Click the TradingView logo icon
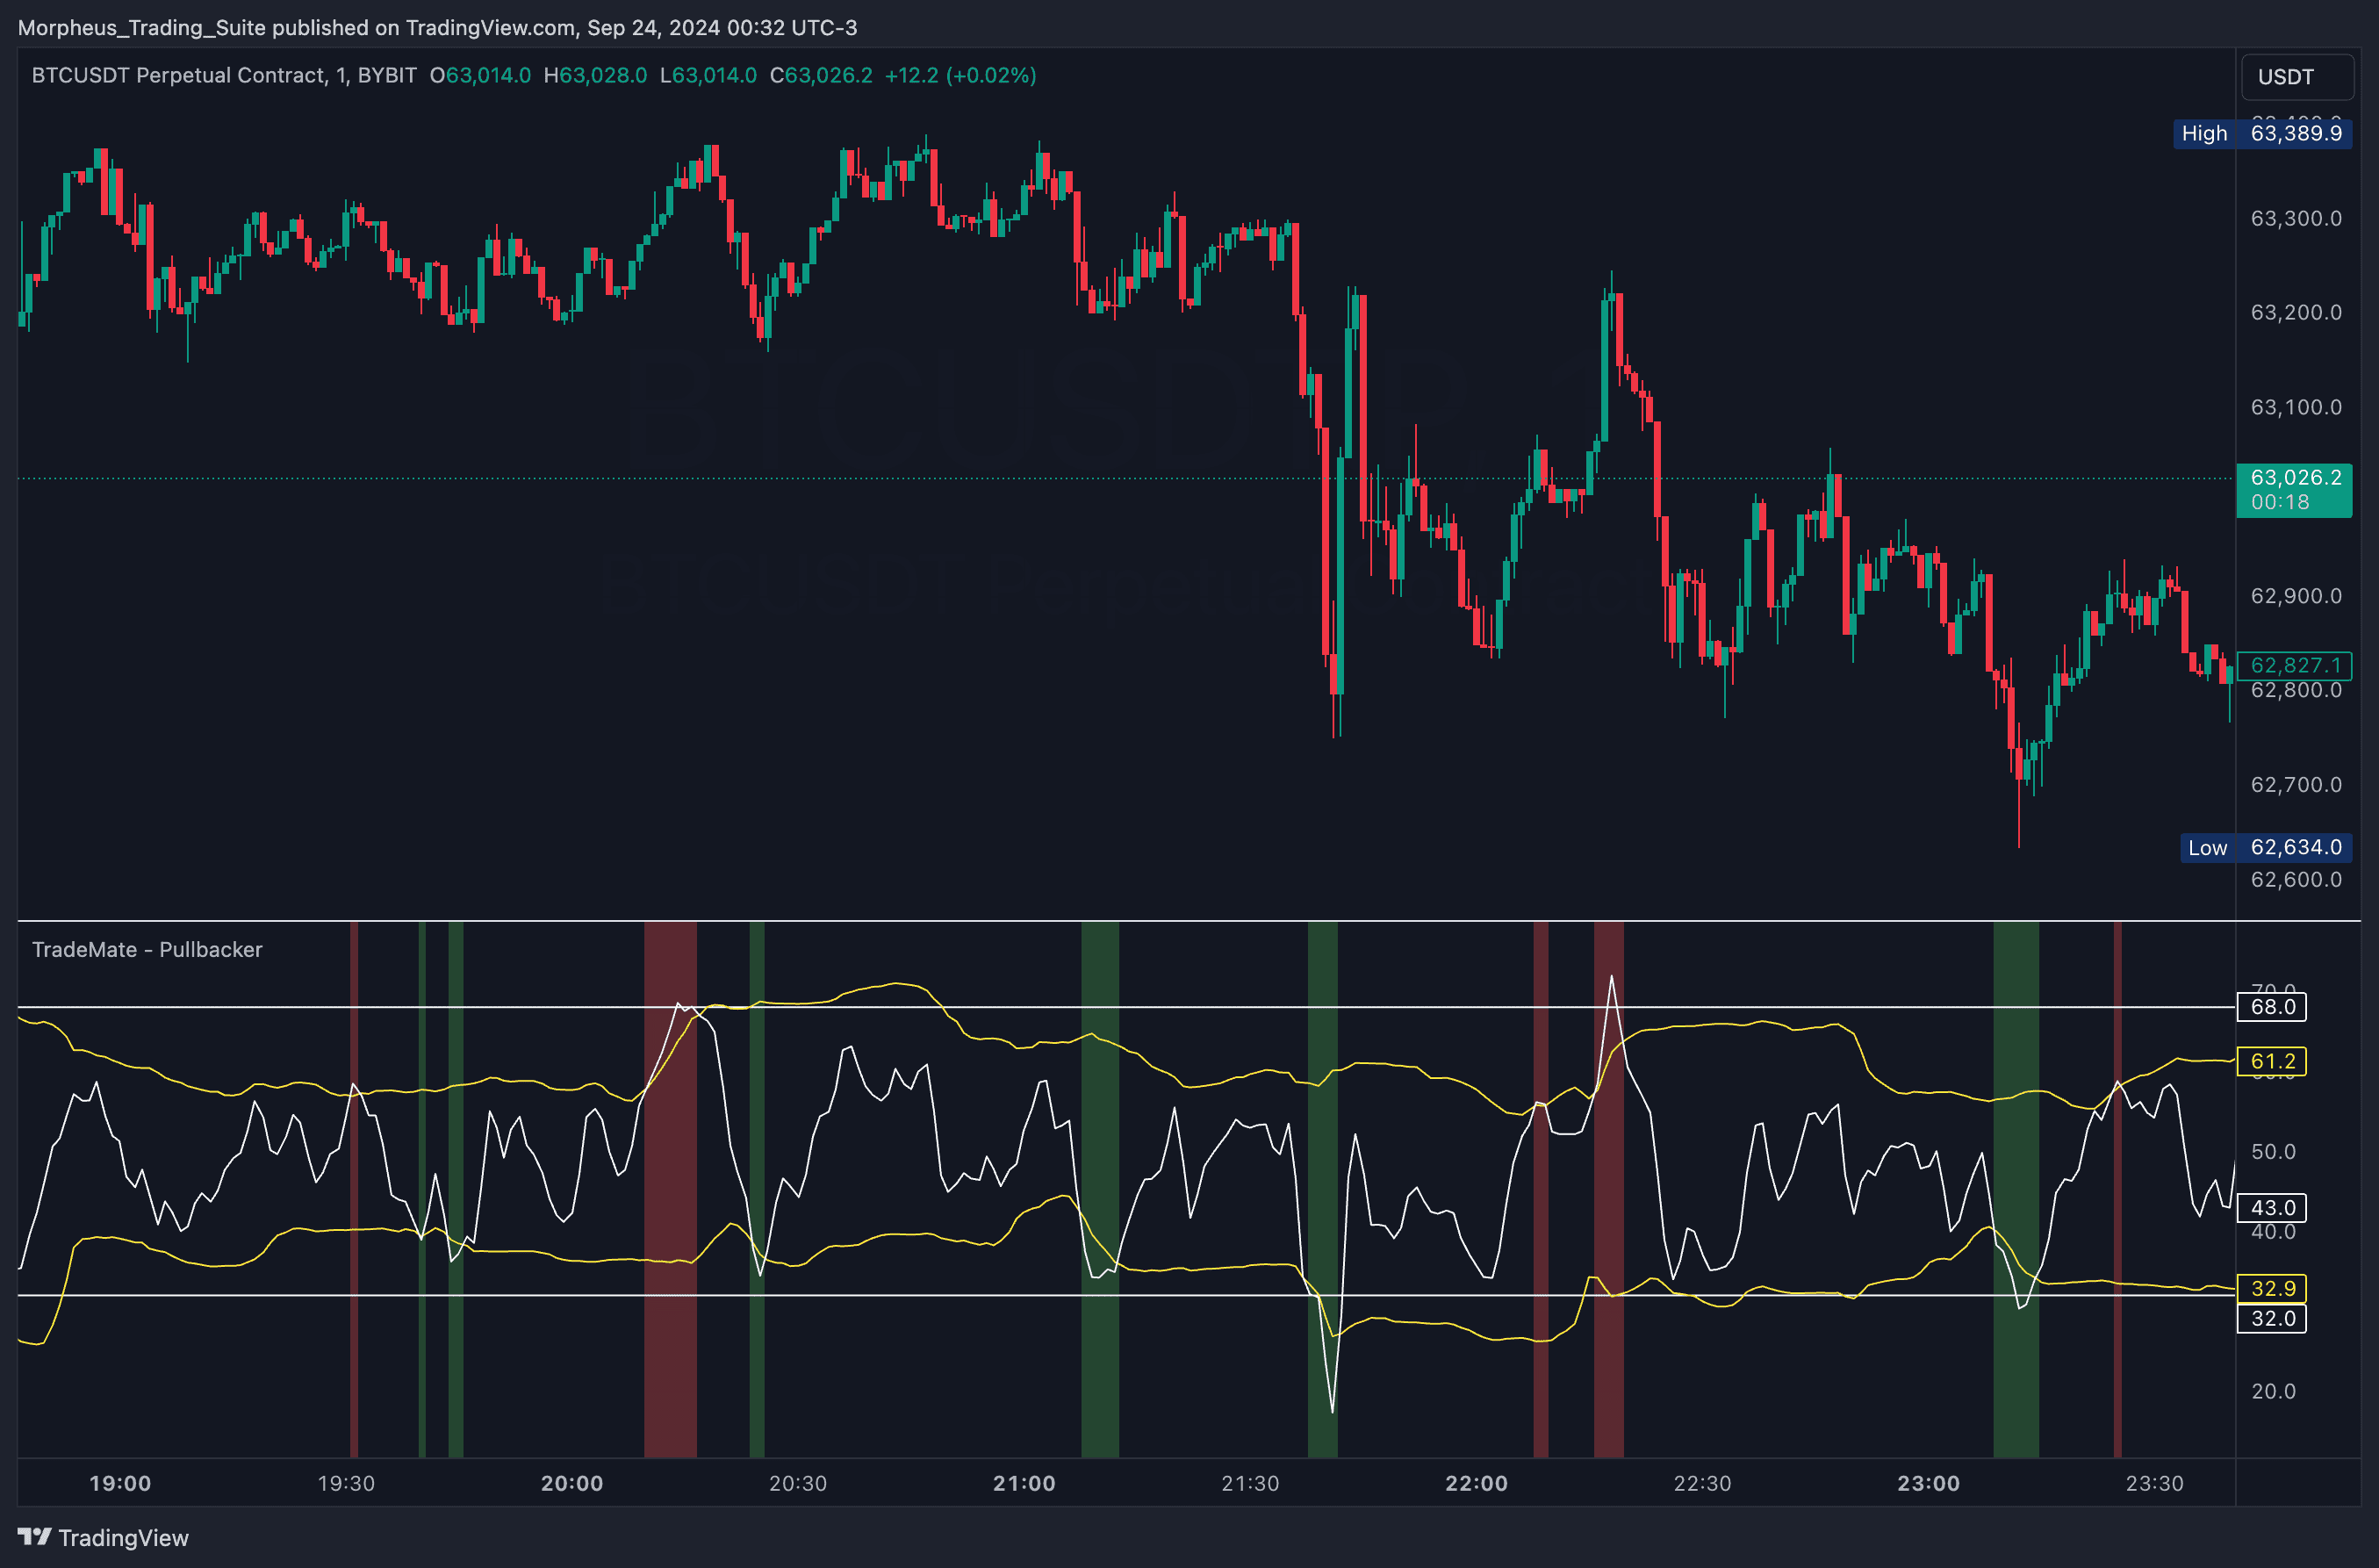2379x1568 pixels. pyautogui.click(x=34, y=1537)
